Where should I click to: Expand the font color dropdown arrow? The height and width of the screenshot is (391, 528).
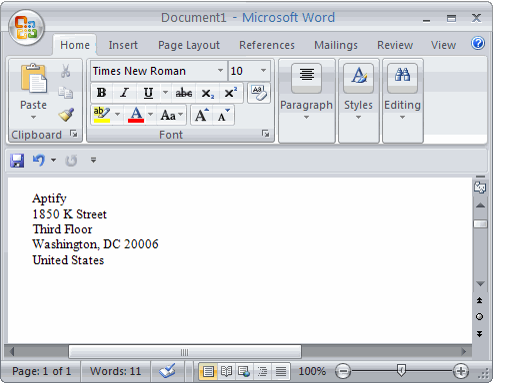pos(151,115)
